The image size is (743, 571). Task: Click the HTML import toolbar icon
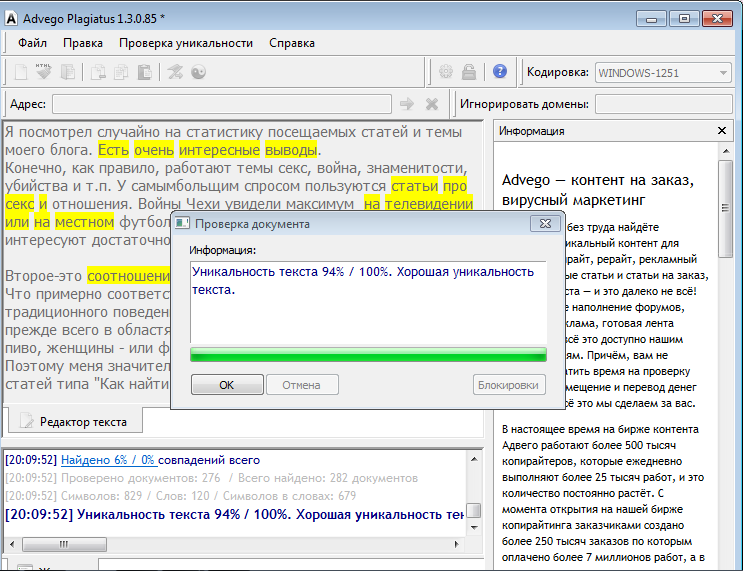(x=44, y=72)
